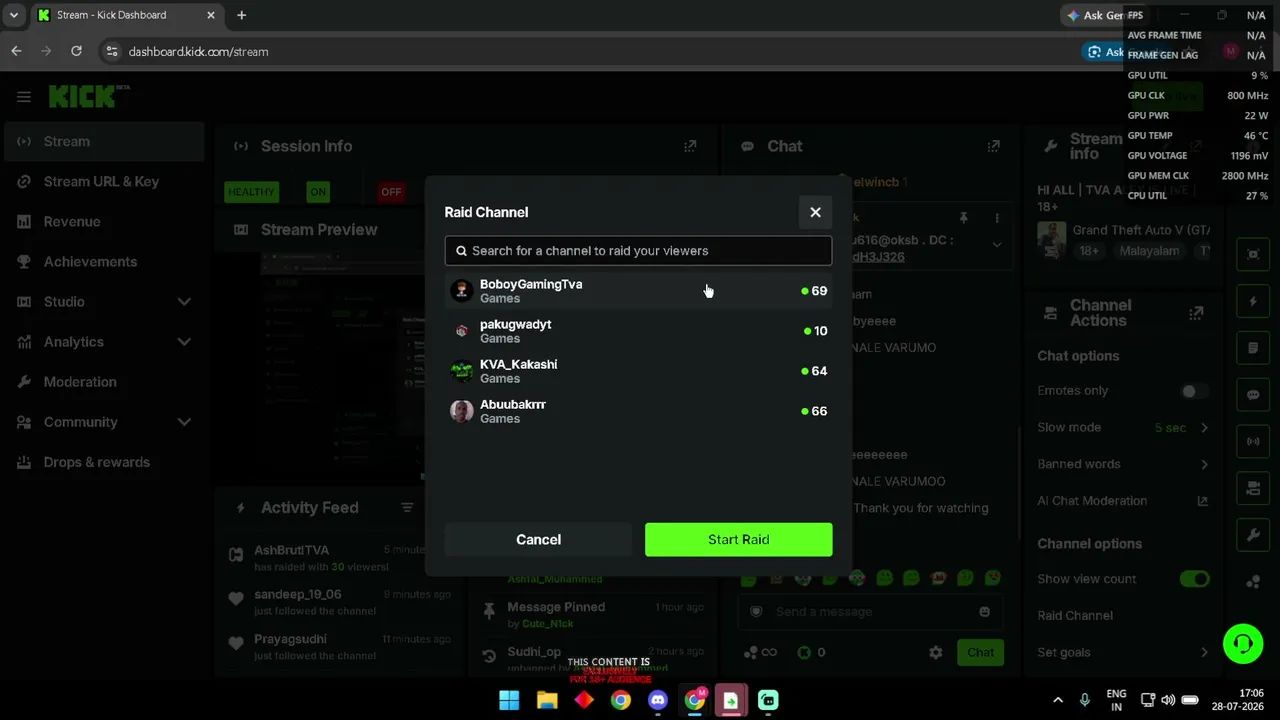
Task: Pop out the Session Info panel
Action: click(x=690, y=146)
